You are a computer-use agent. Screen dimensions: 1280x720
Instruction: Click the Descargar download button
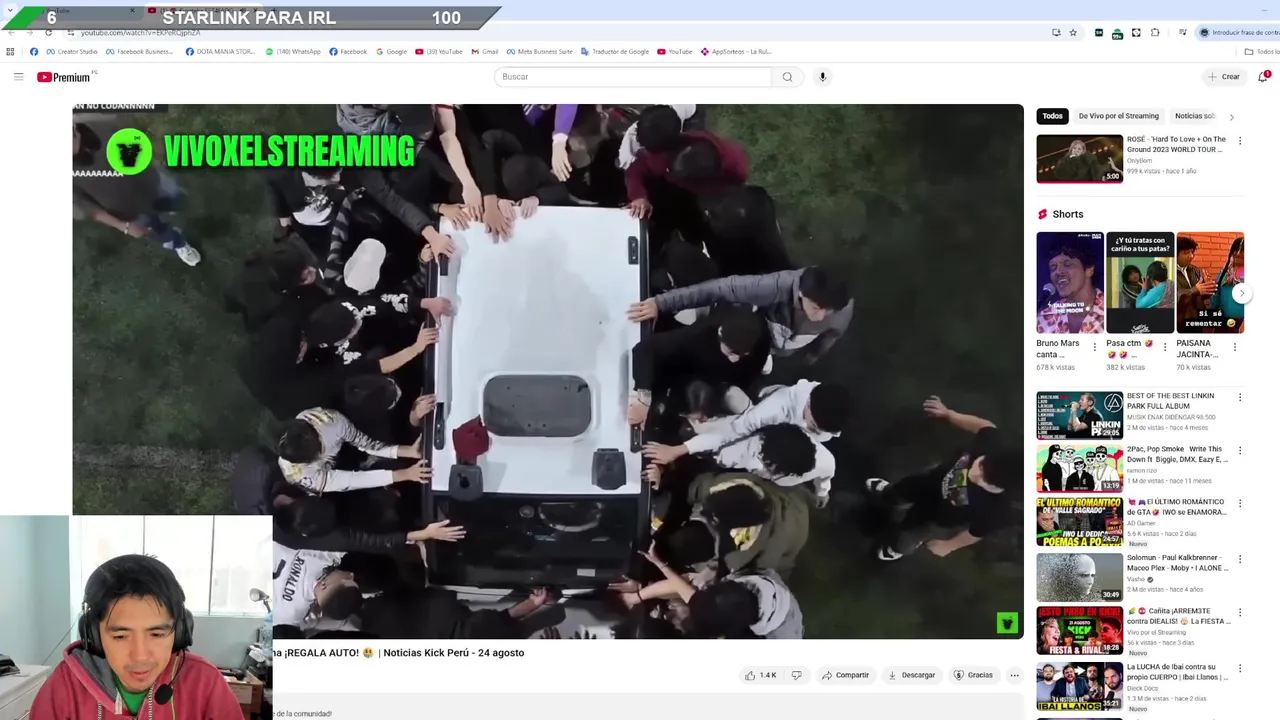point(911,675)
